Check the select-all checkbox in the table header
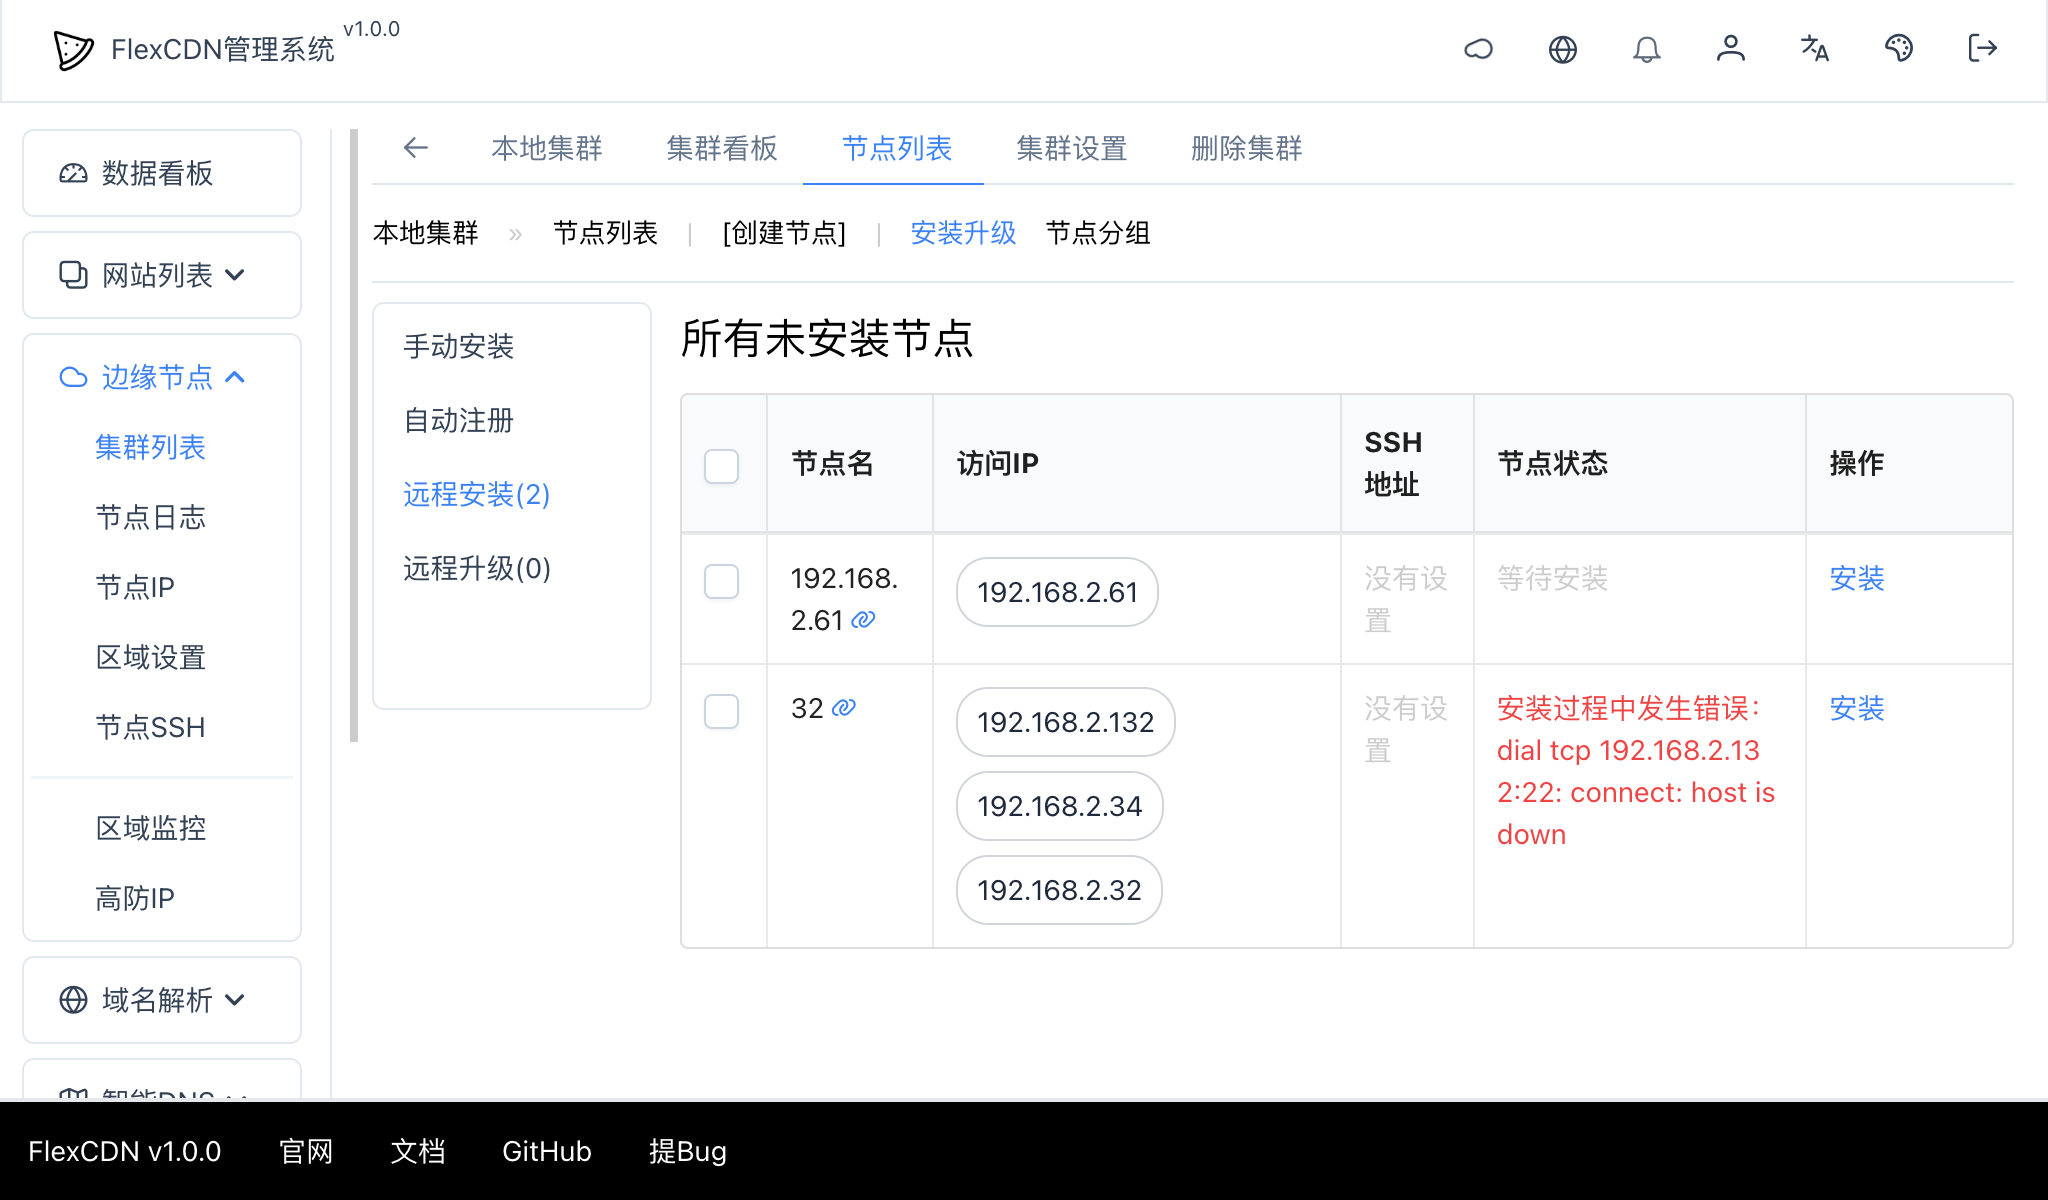Screen dimensions: 2048x1200 pos(721,465)
